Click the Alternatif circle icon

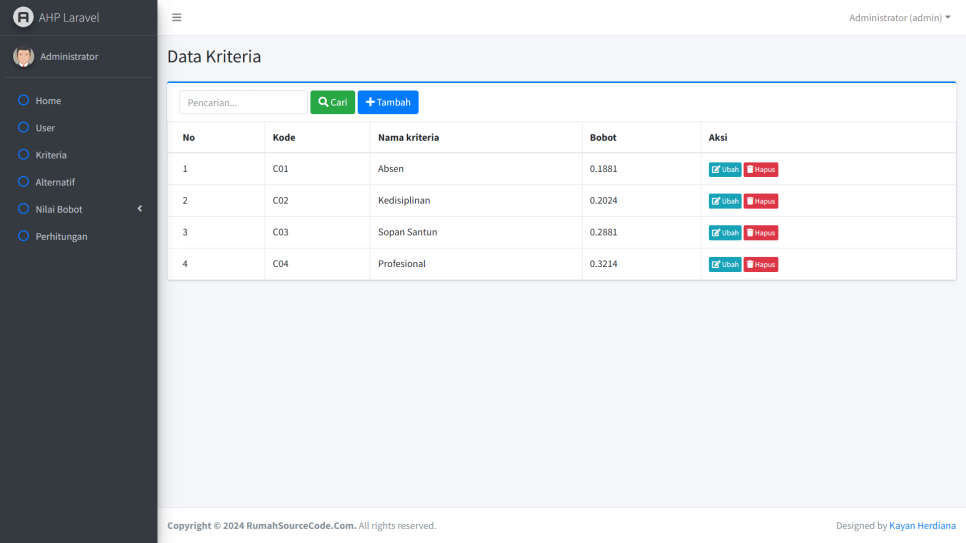click(23, 181)
